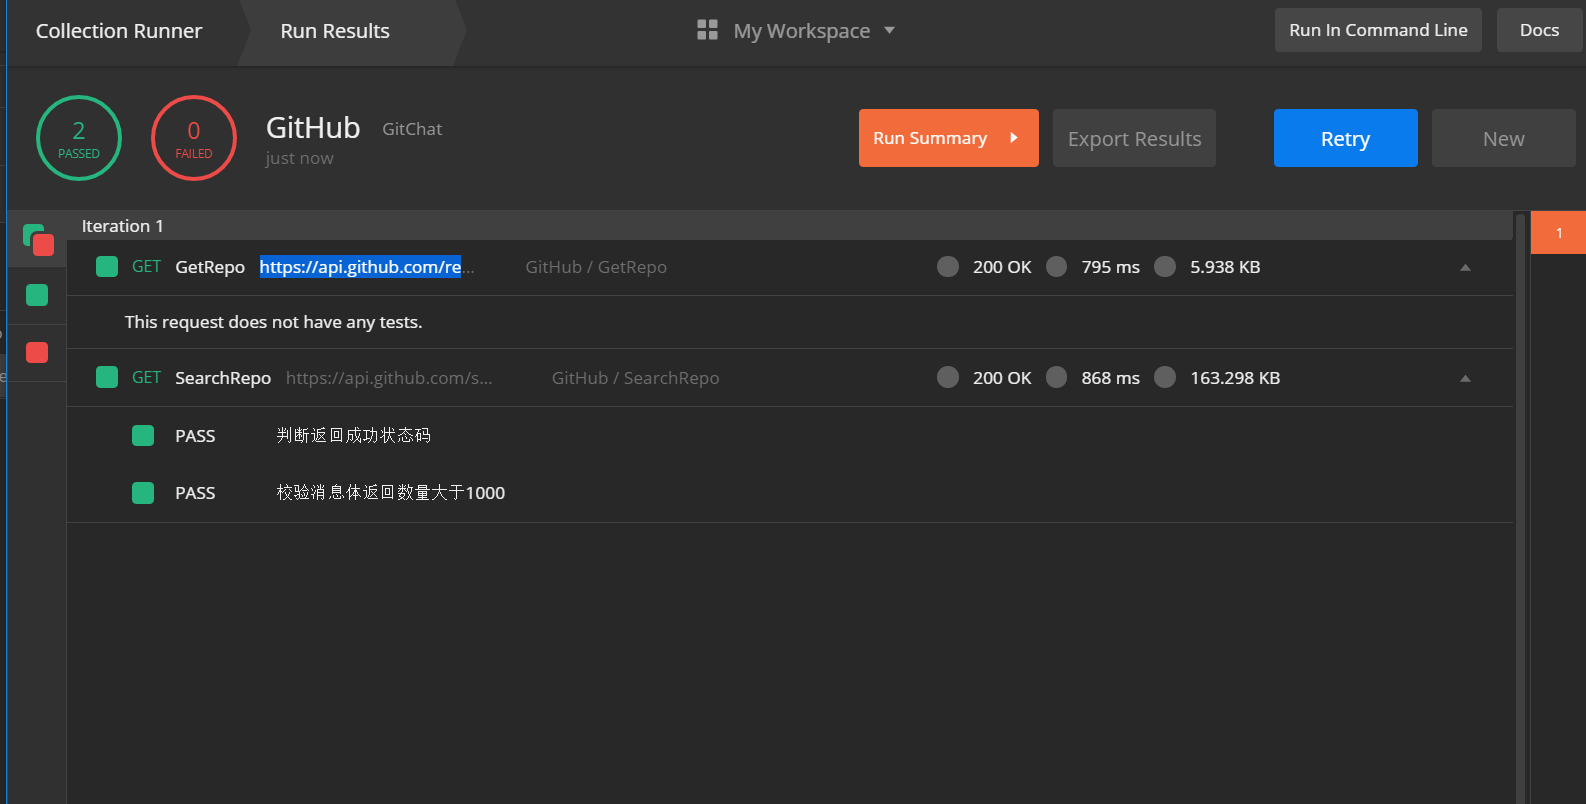The width and height of the screenshot is (1586, 804).
Task: Click the GET method label of SearchRepo
Action: (146, 378)
